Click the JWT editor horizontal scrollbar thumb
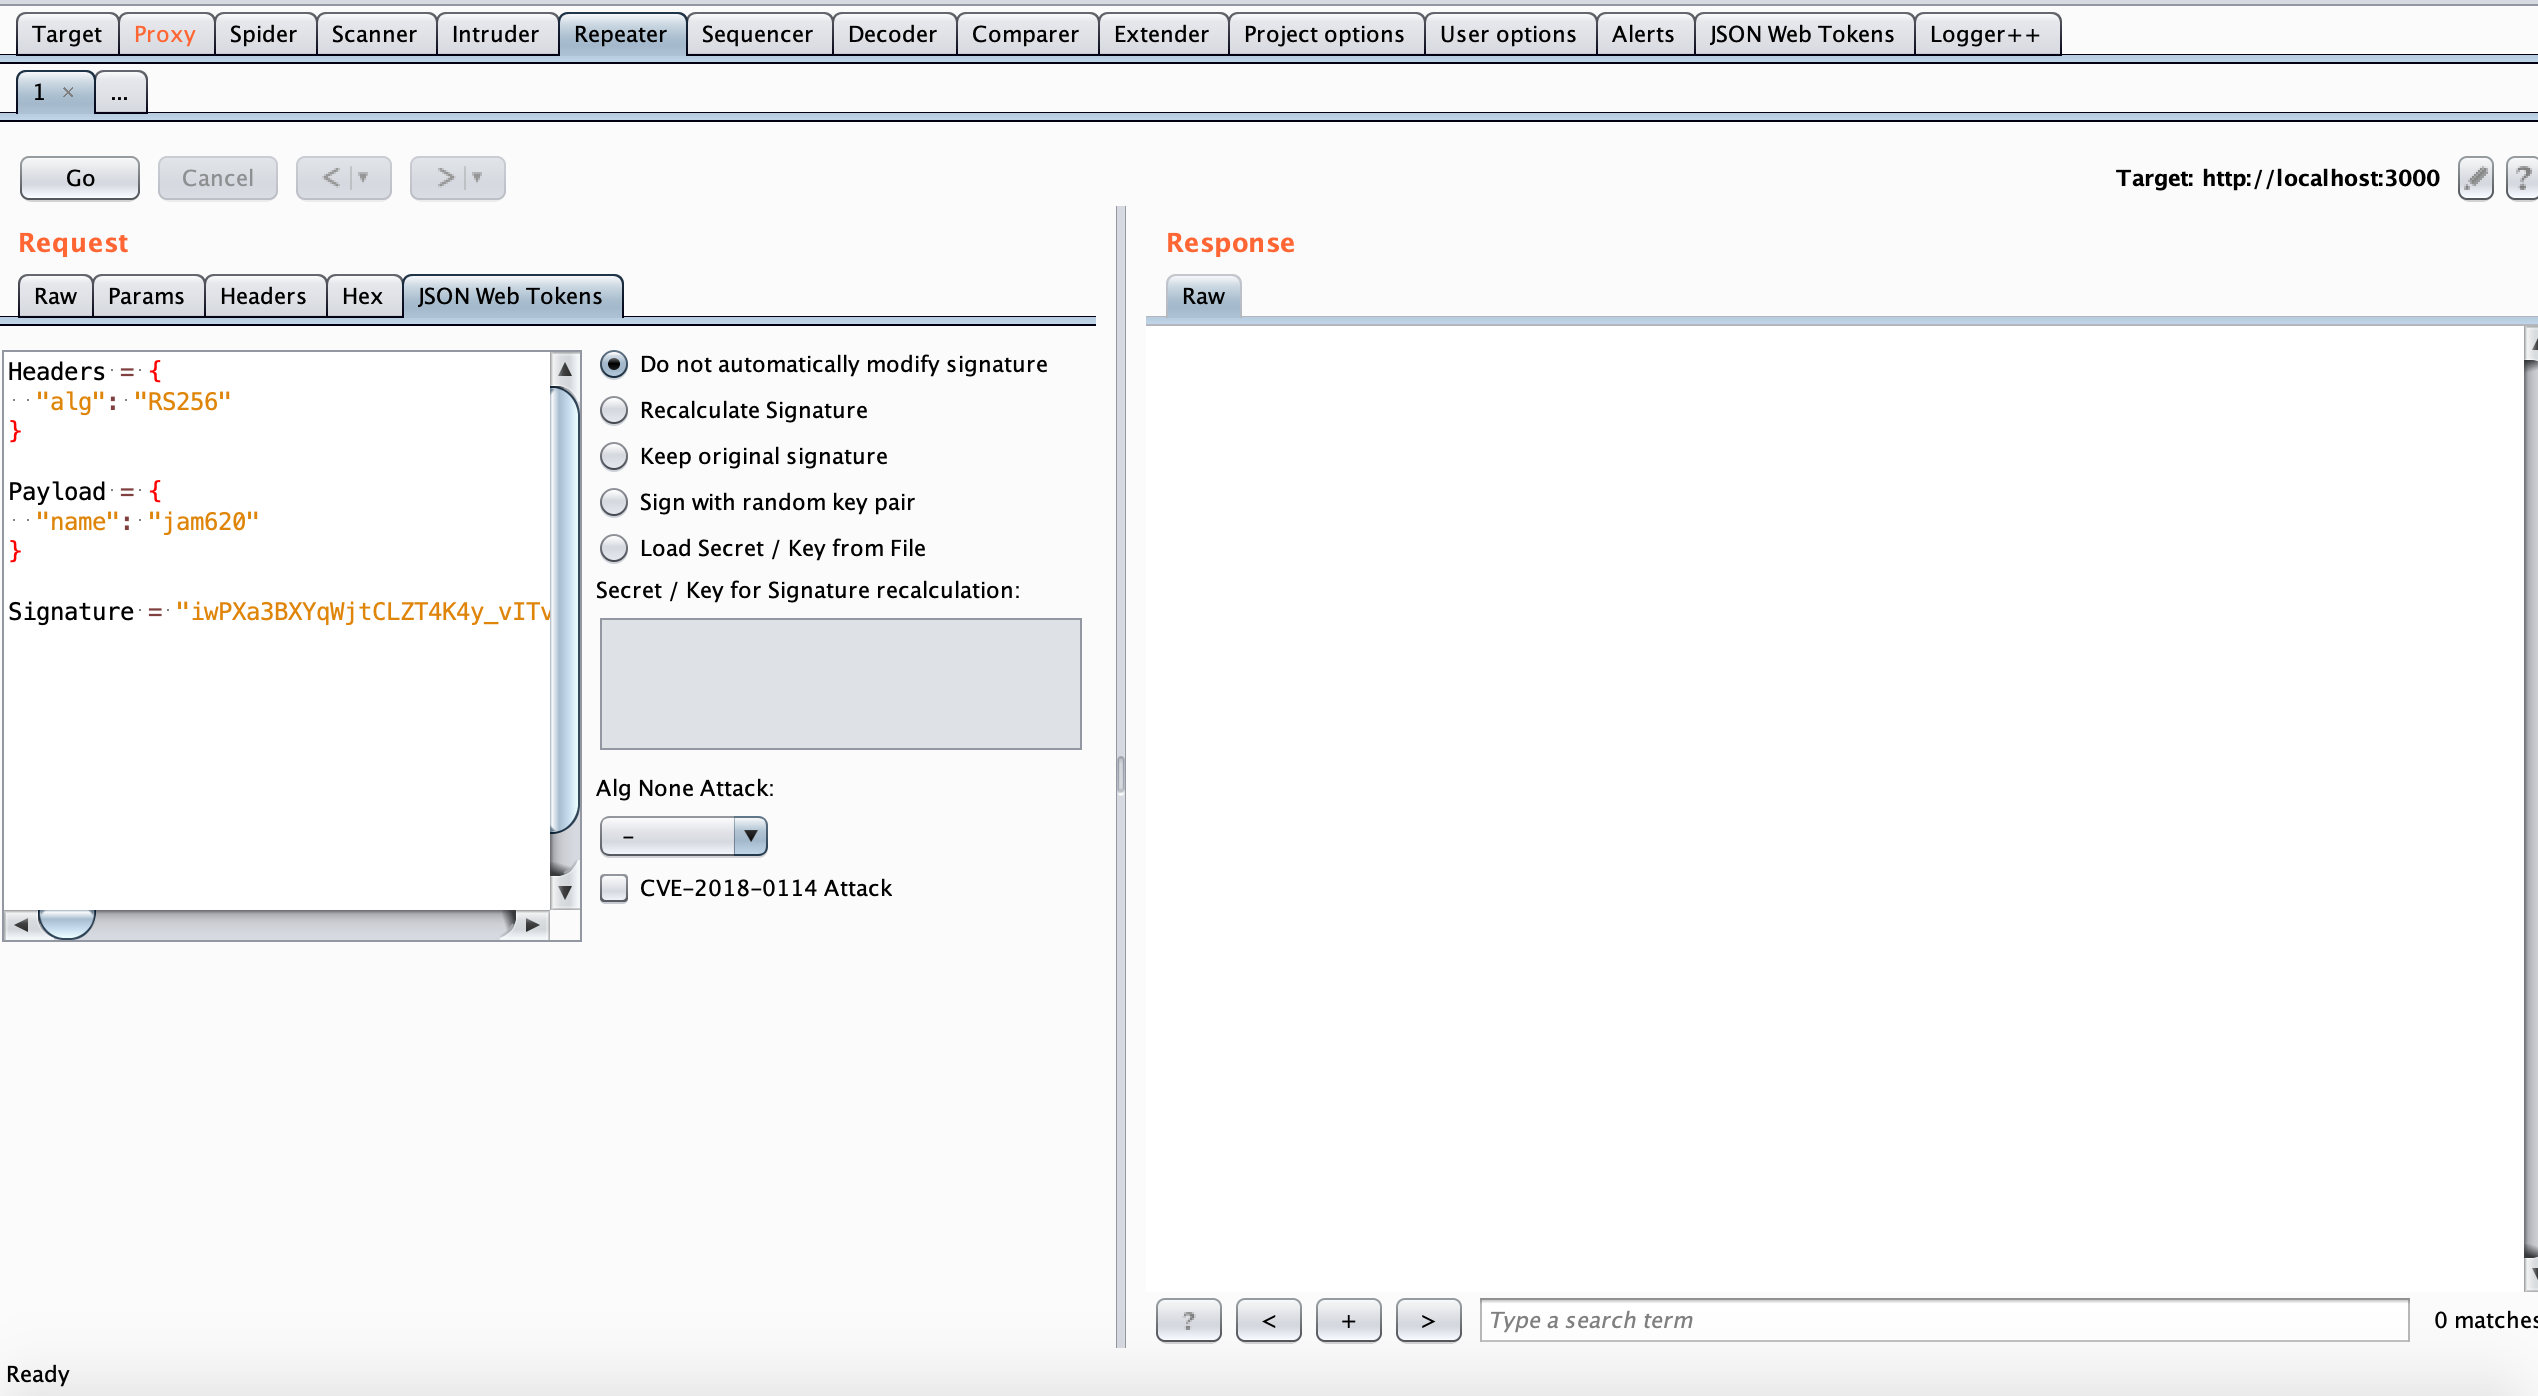Image resolution: width=2538 pixels, height=1396 pixels. click(67, 924)
